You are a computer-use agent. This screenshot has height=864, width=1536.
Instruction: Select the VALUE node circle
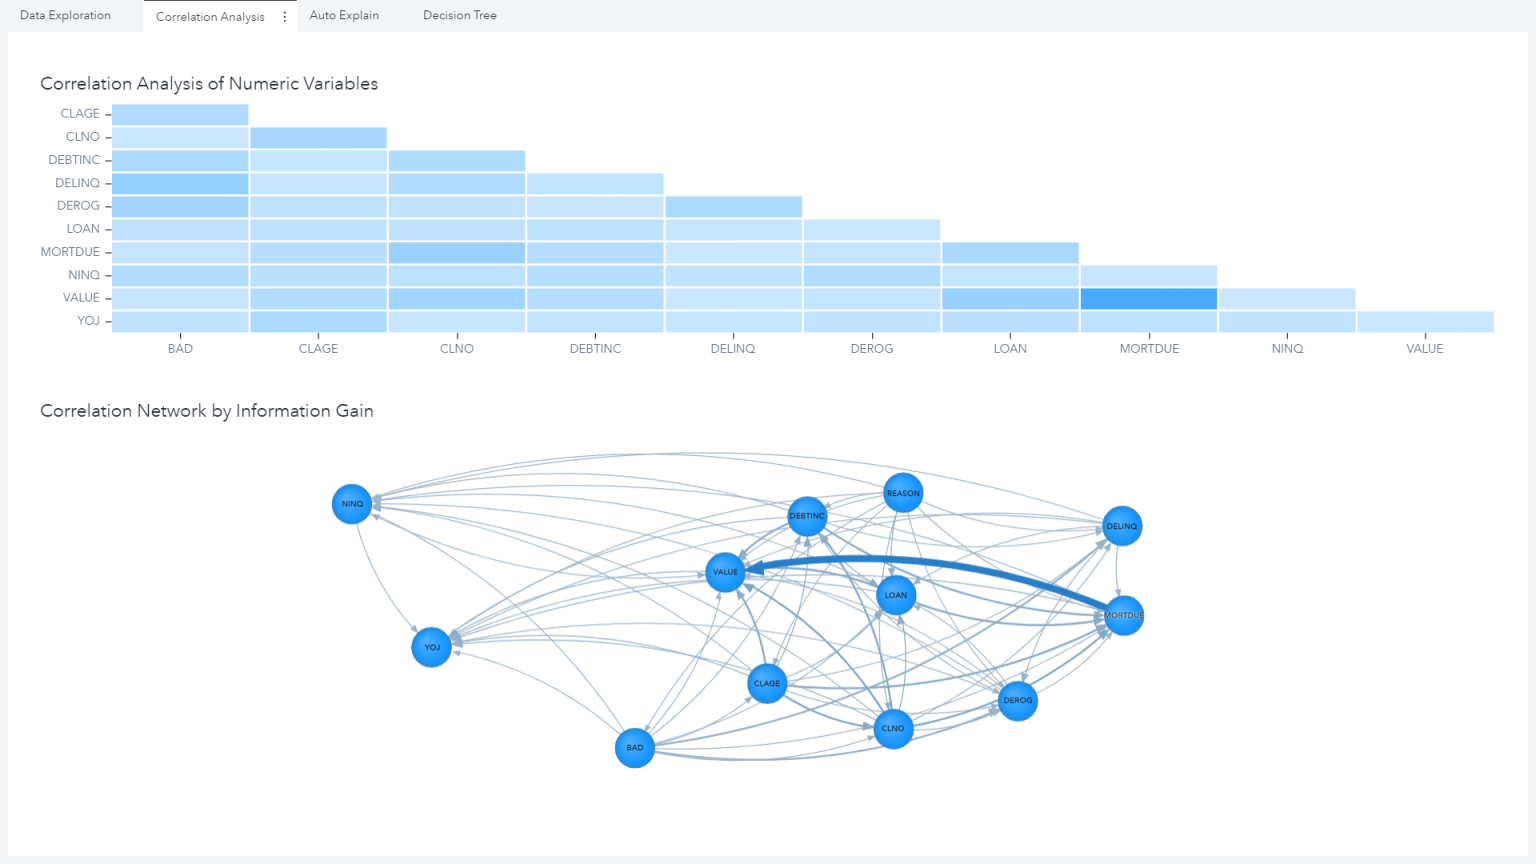pos(726,572)
